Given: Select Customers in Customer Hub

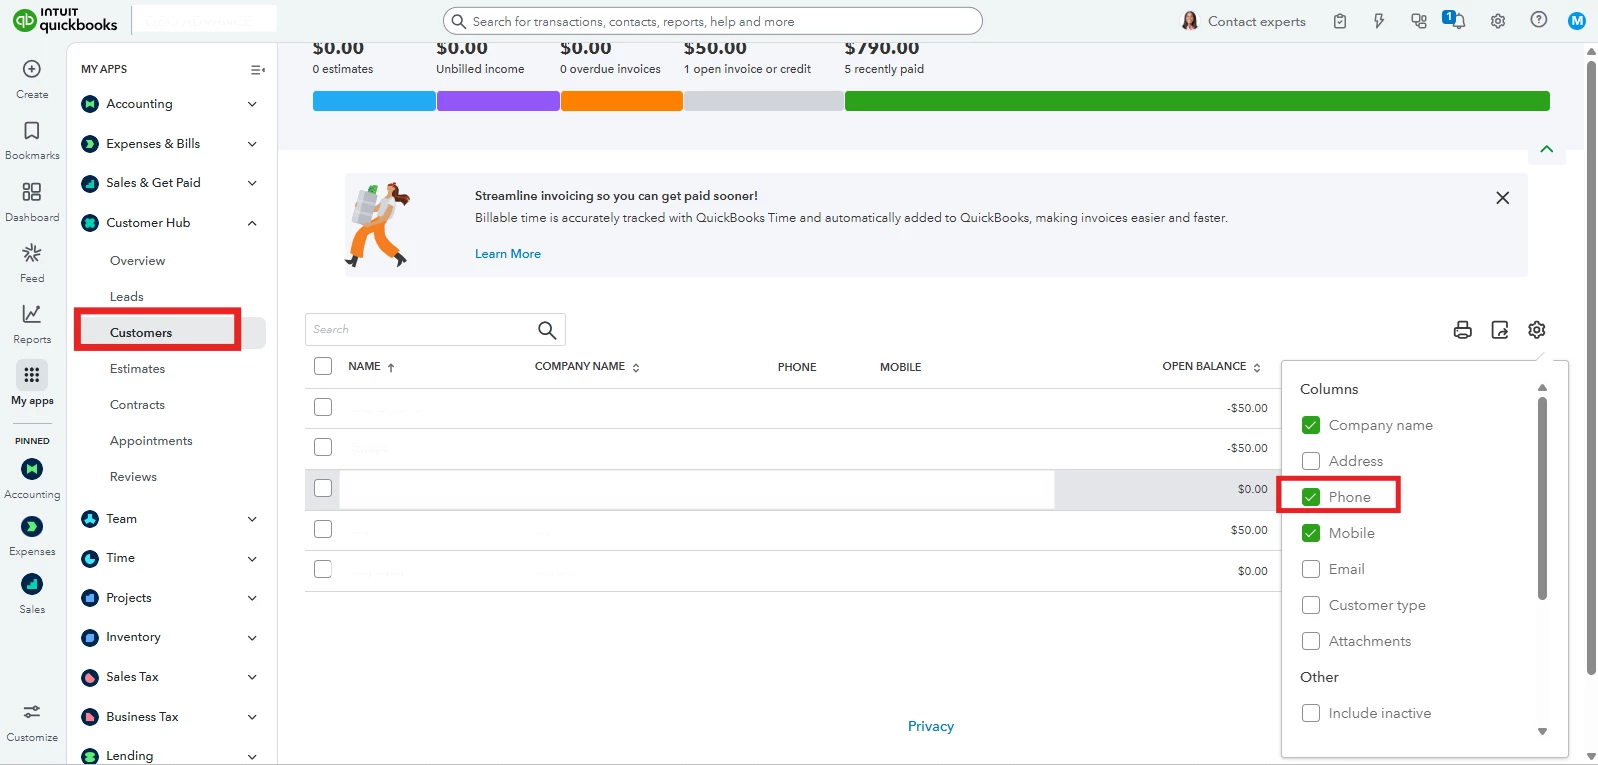Looking at the screenshot, I should (141, 333).
